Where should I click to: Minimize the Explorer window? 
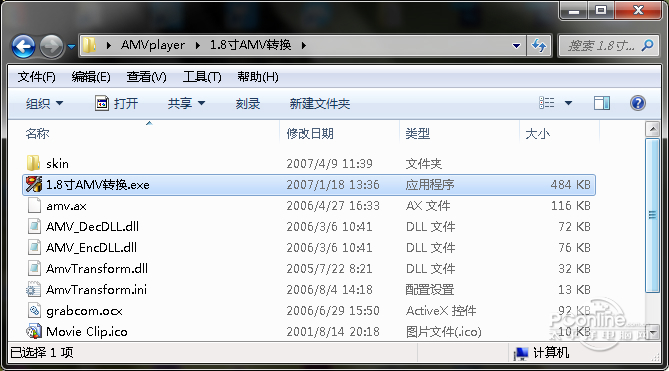coord(574,11)
